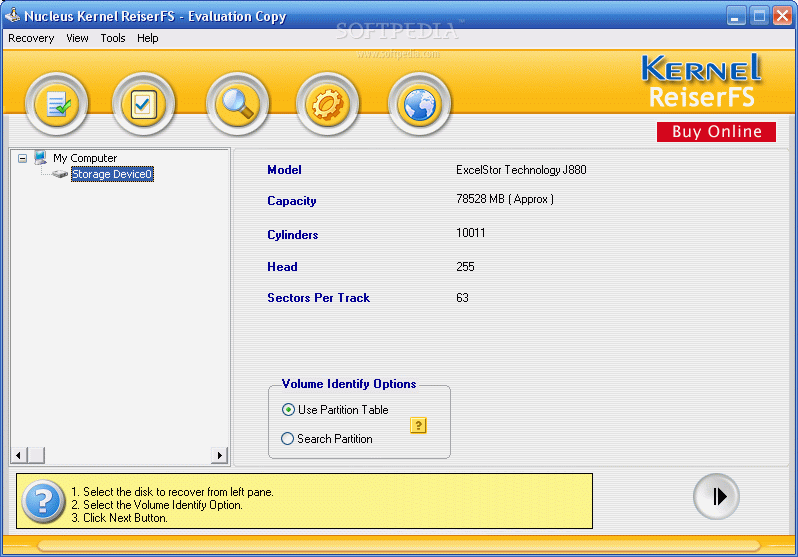Image resolution: width=798 pixels, height=557 pixels.
Task: Click the left pane horizontal scrollbar thumb
Action: pyautogui.click(x=36, y=455)
